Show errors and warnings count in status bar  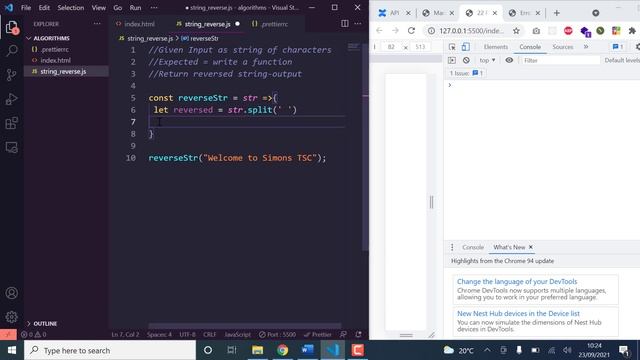coord(34,334)
